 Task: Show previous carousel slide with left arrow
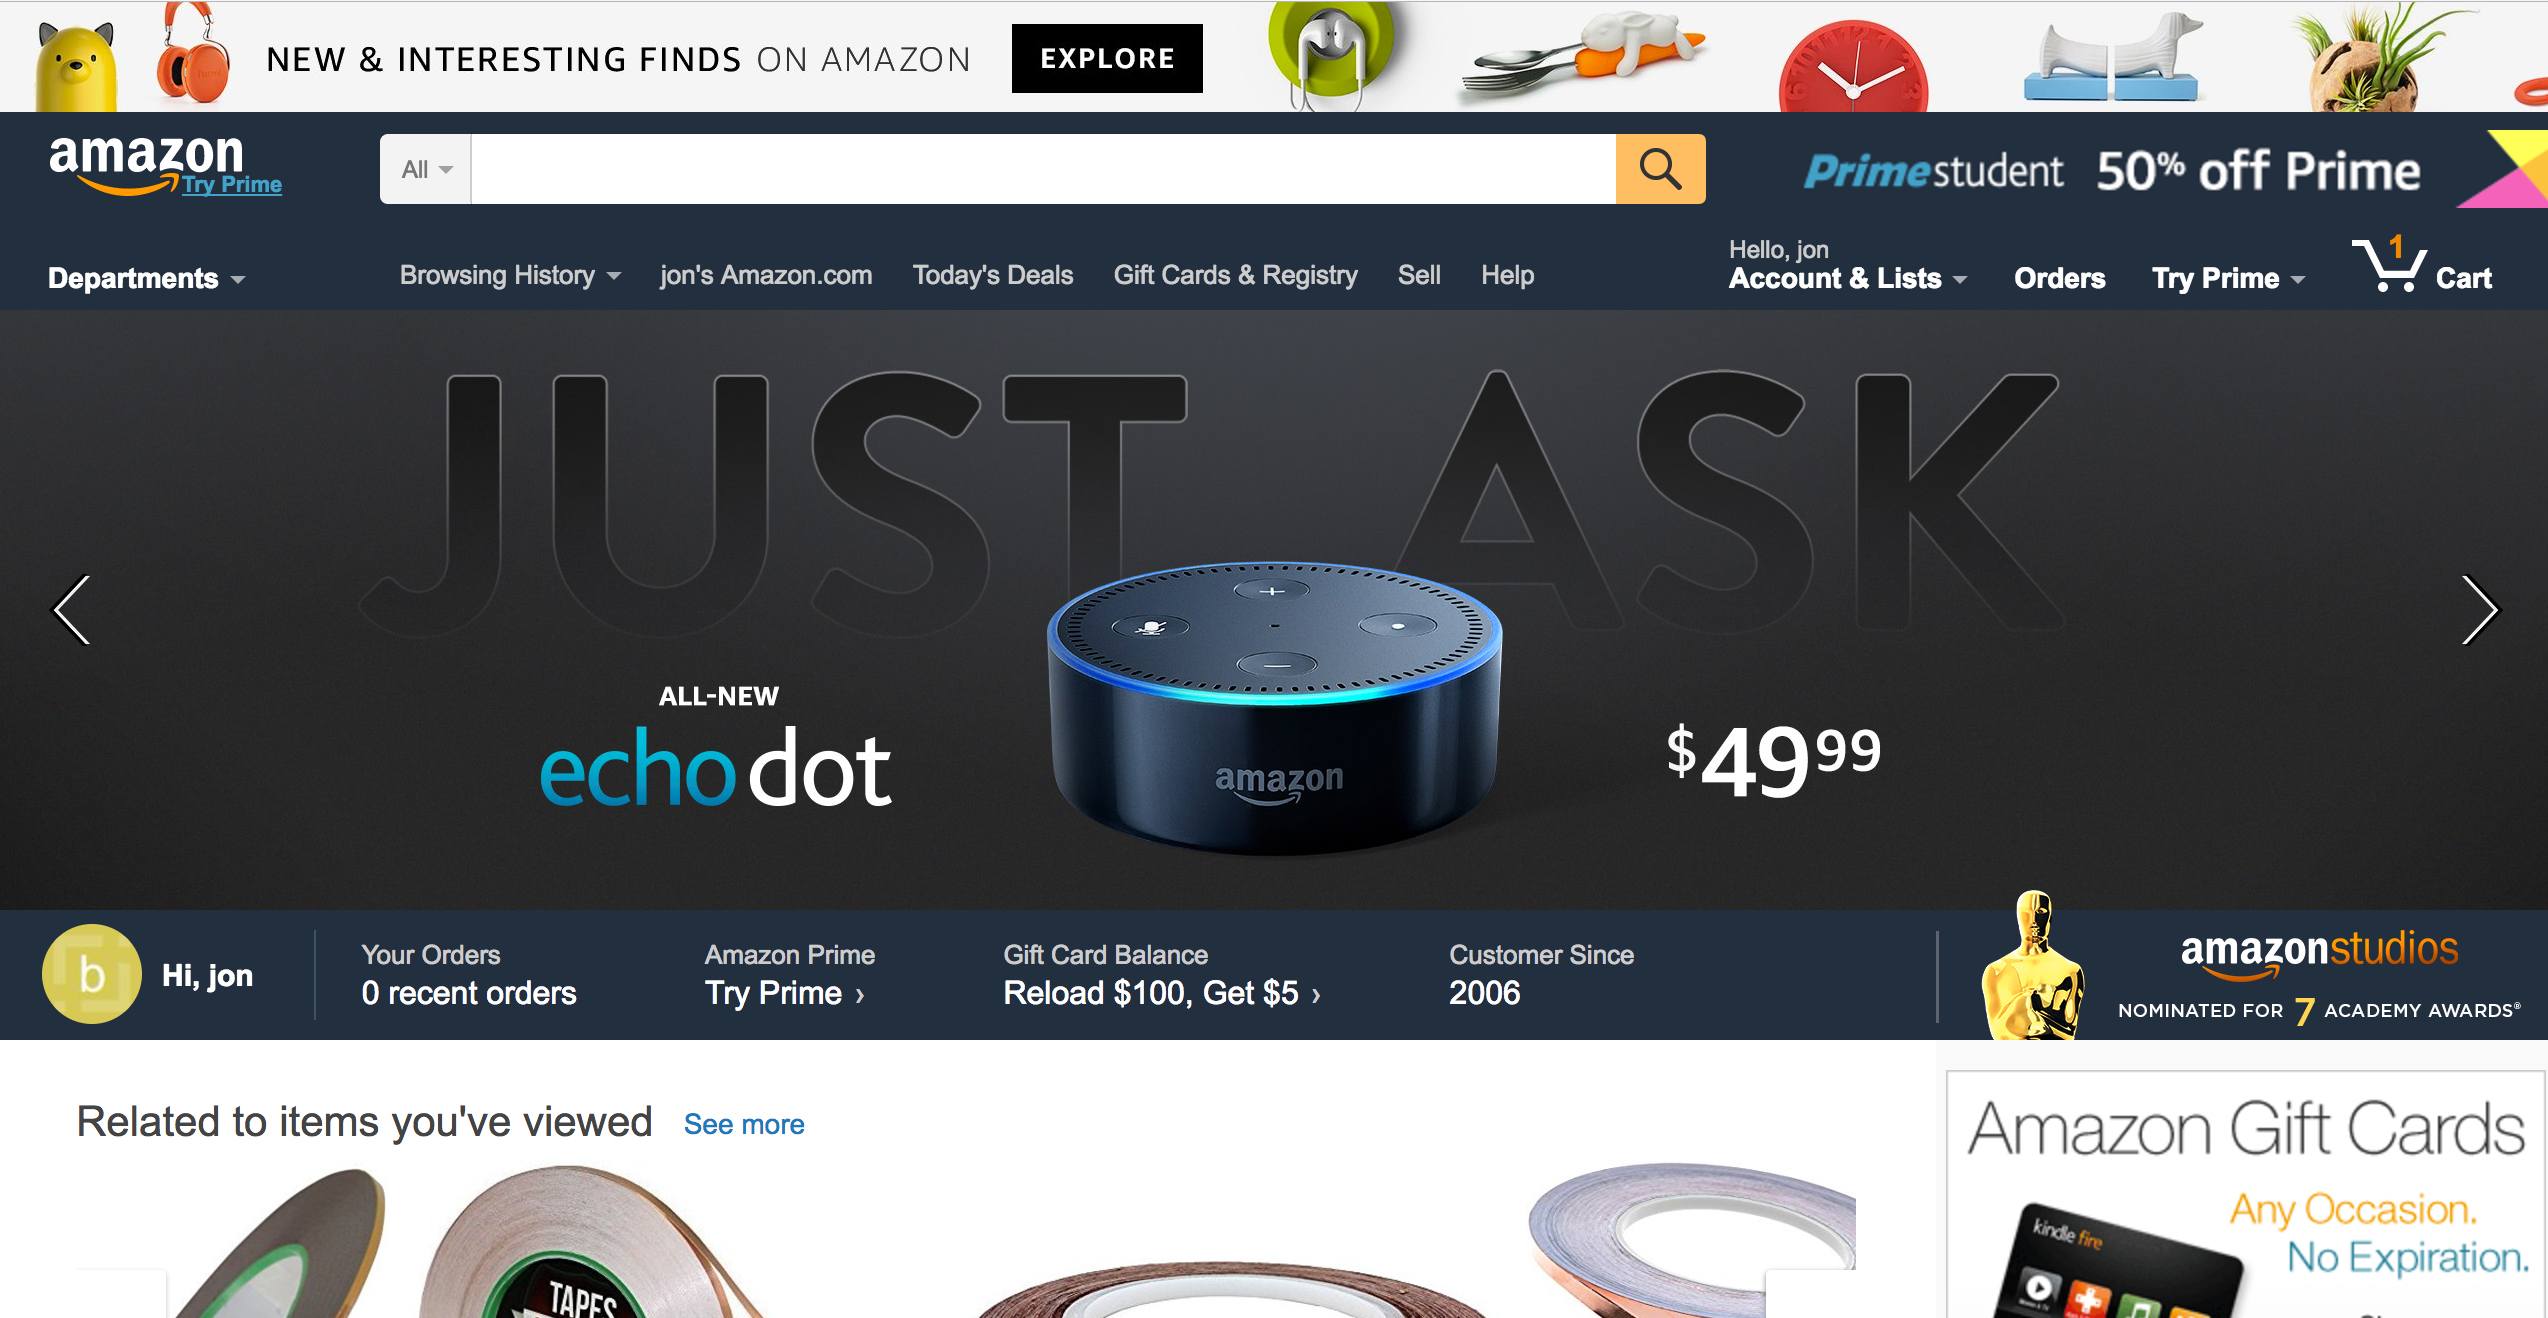72,610
